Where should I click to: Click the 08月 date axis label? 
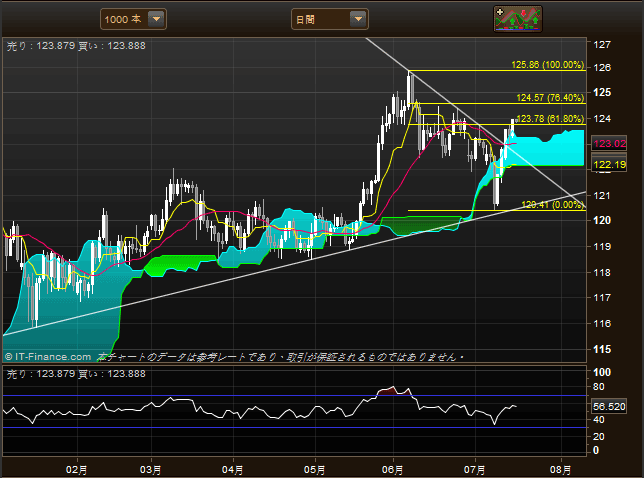[x=561, y=469]
